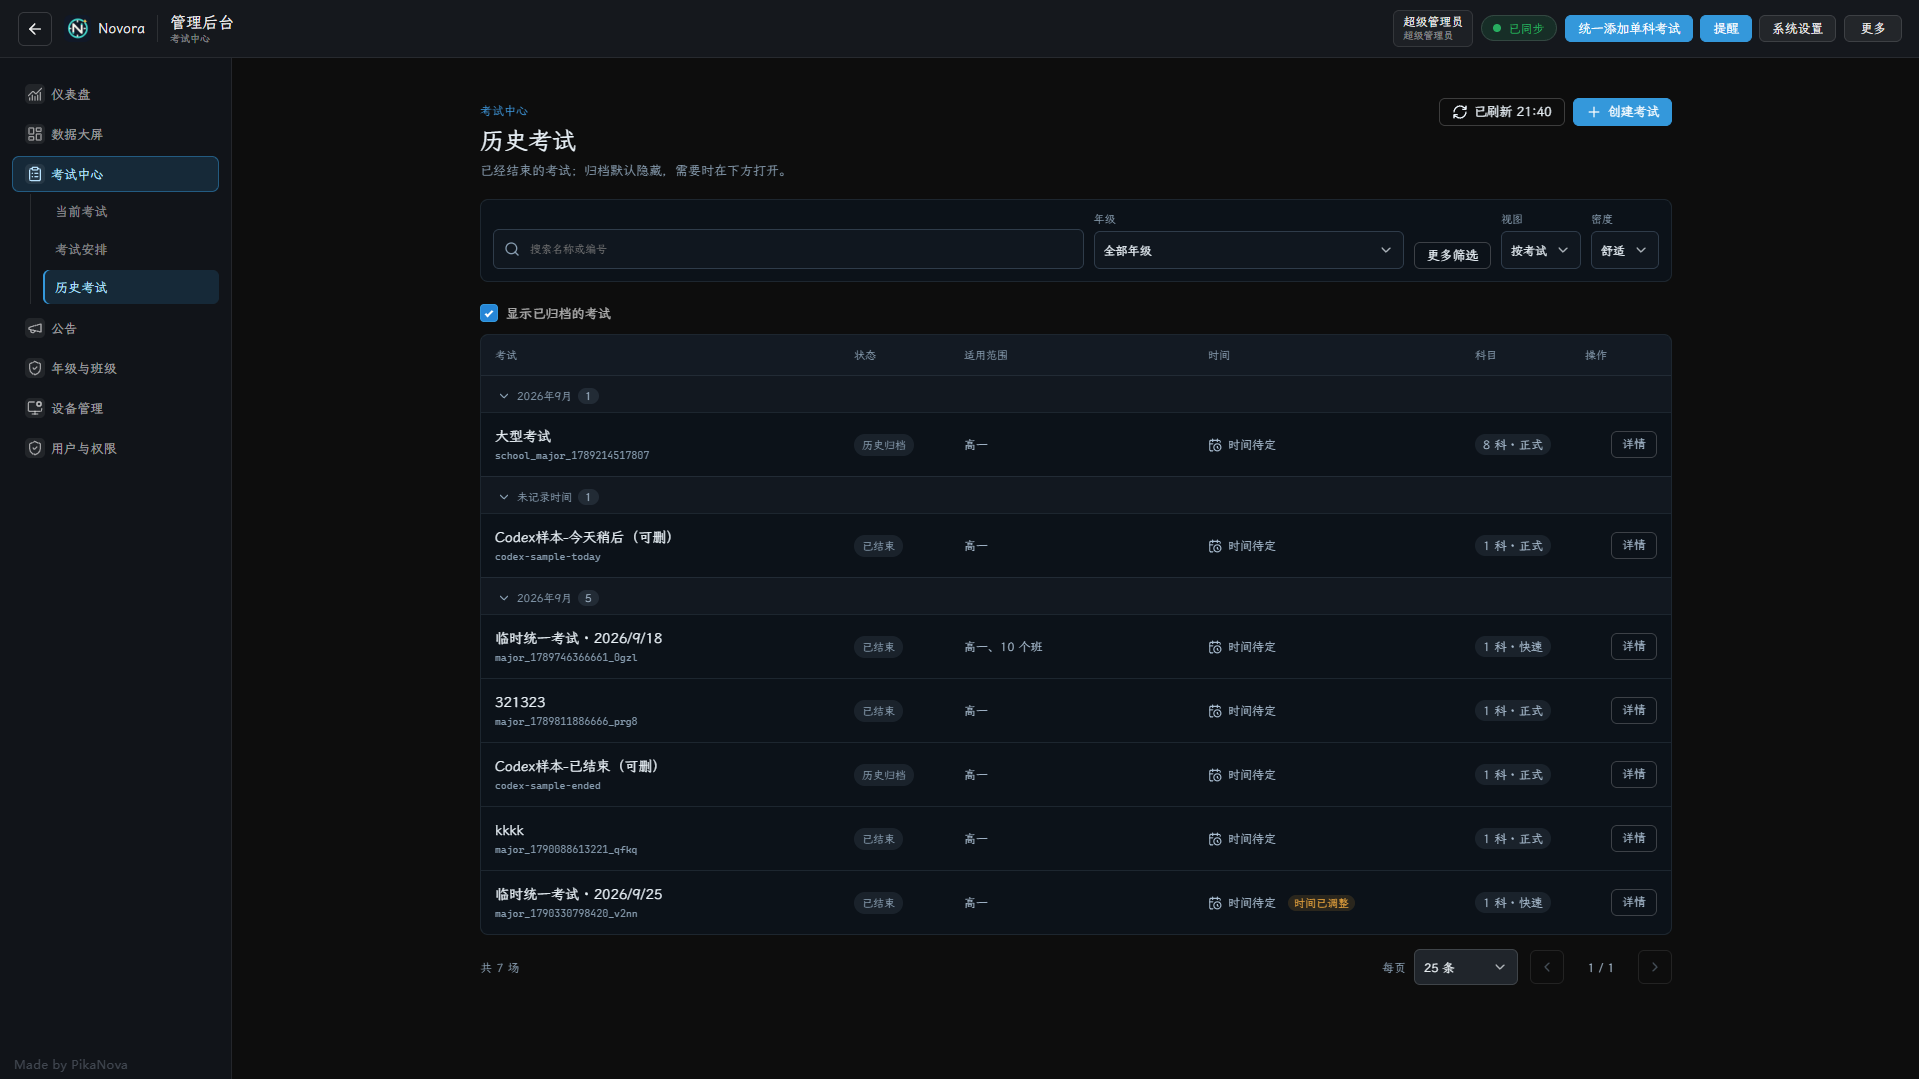Click the 考试中心 breadcrumb link
This screenshot has width=1919, height=1079.
click(503, 111)
